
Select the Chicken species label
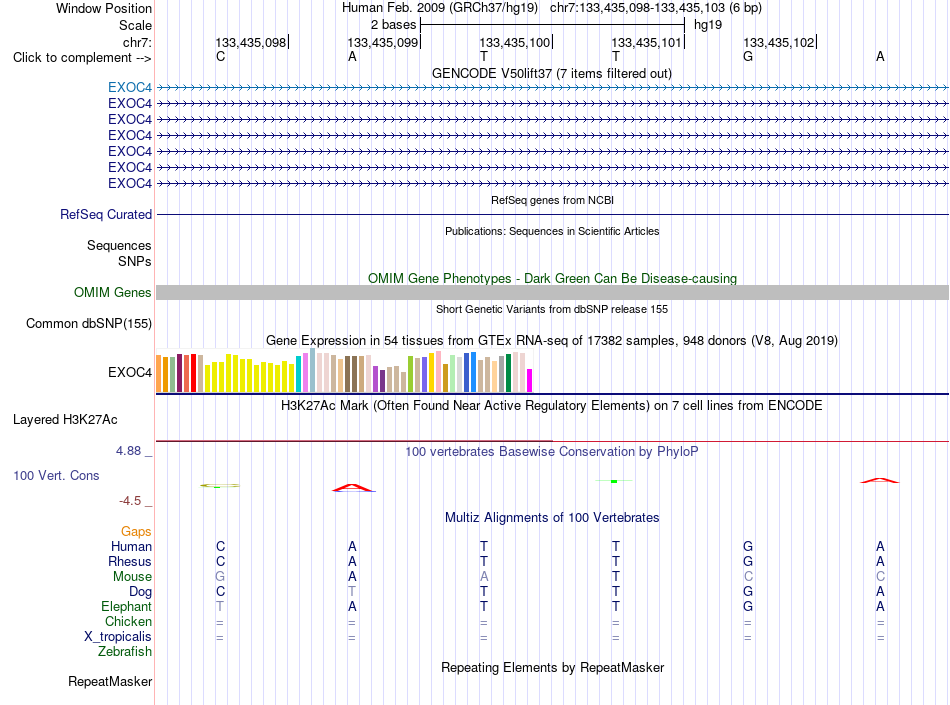click(x=128, y=621)
